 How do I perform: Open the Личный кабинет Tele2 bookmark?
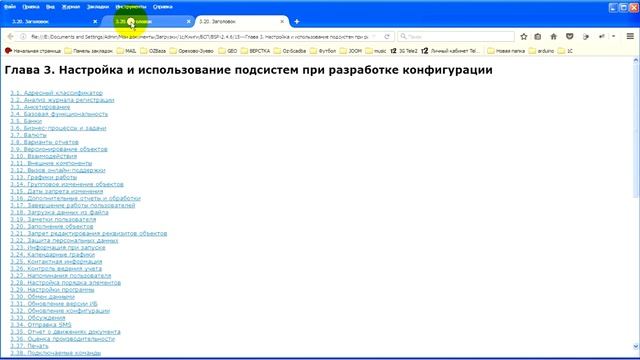(451, 51)
